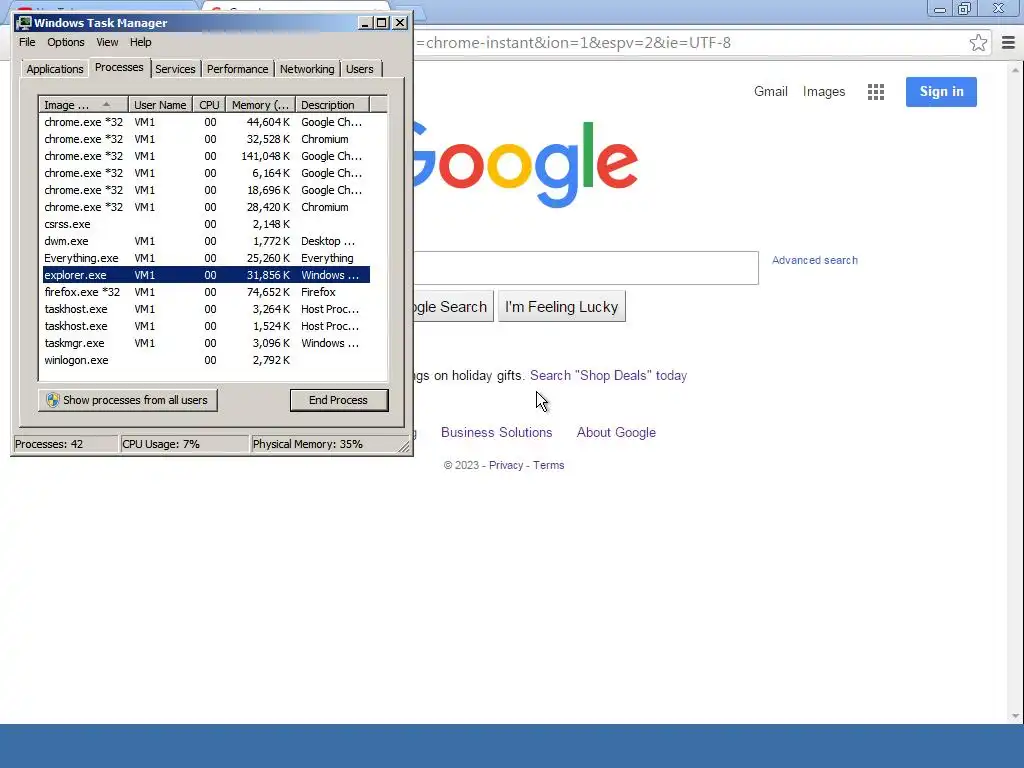The width and height of the screenshot is (1024, 768).
Task: Click the CPU Usage: 7% status entry
Action: pos(185,444)
